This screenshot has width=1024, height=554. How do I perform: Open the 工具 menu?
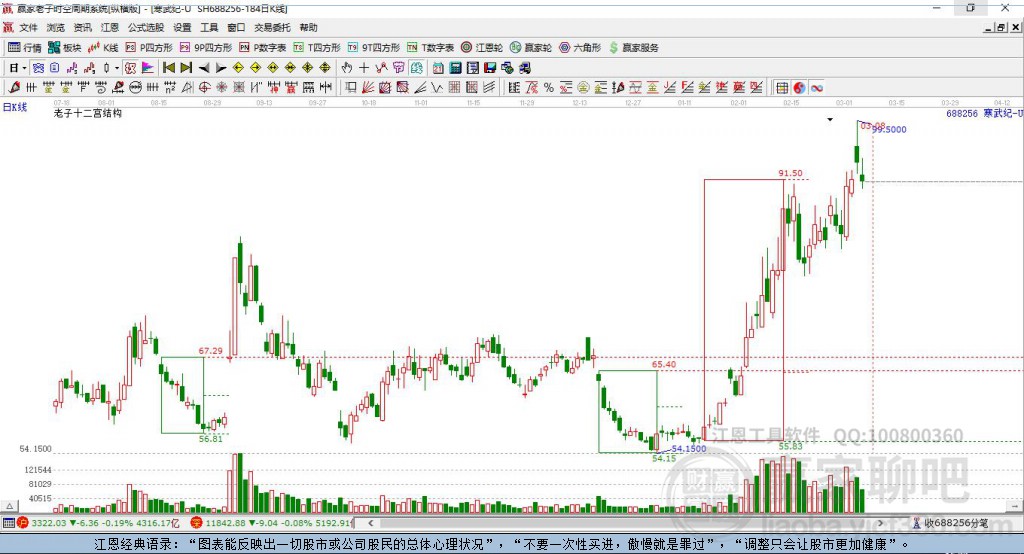(209, 27)
